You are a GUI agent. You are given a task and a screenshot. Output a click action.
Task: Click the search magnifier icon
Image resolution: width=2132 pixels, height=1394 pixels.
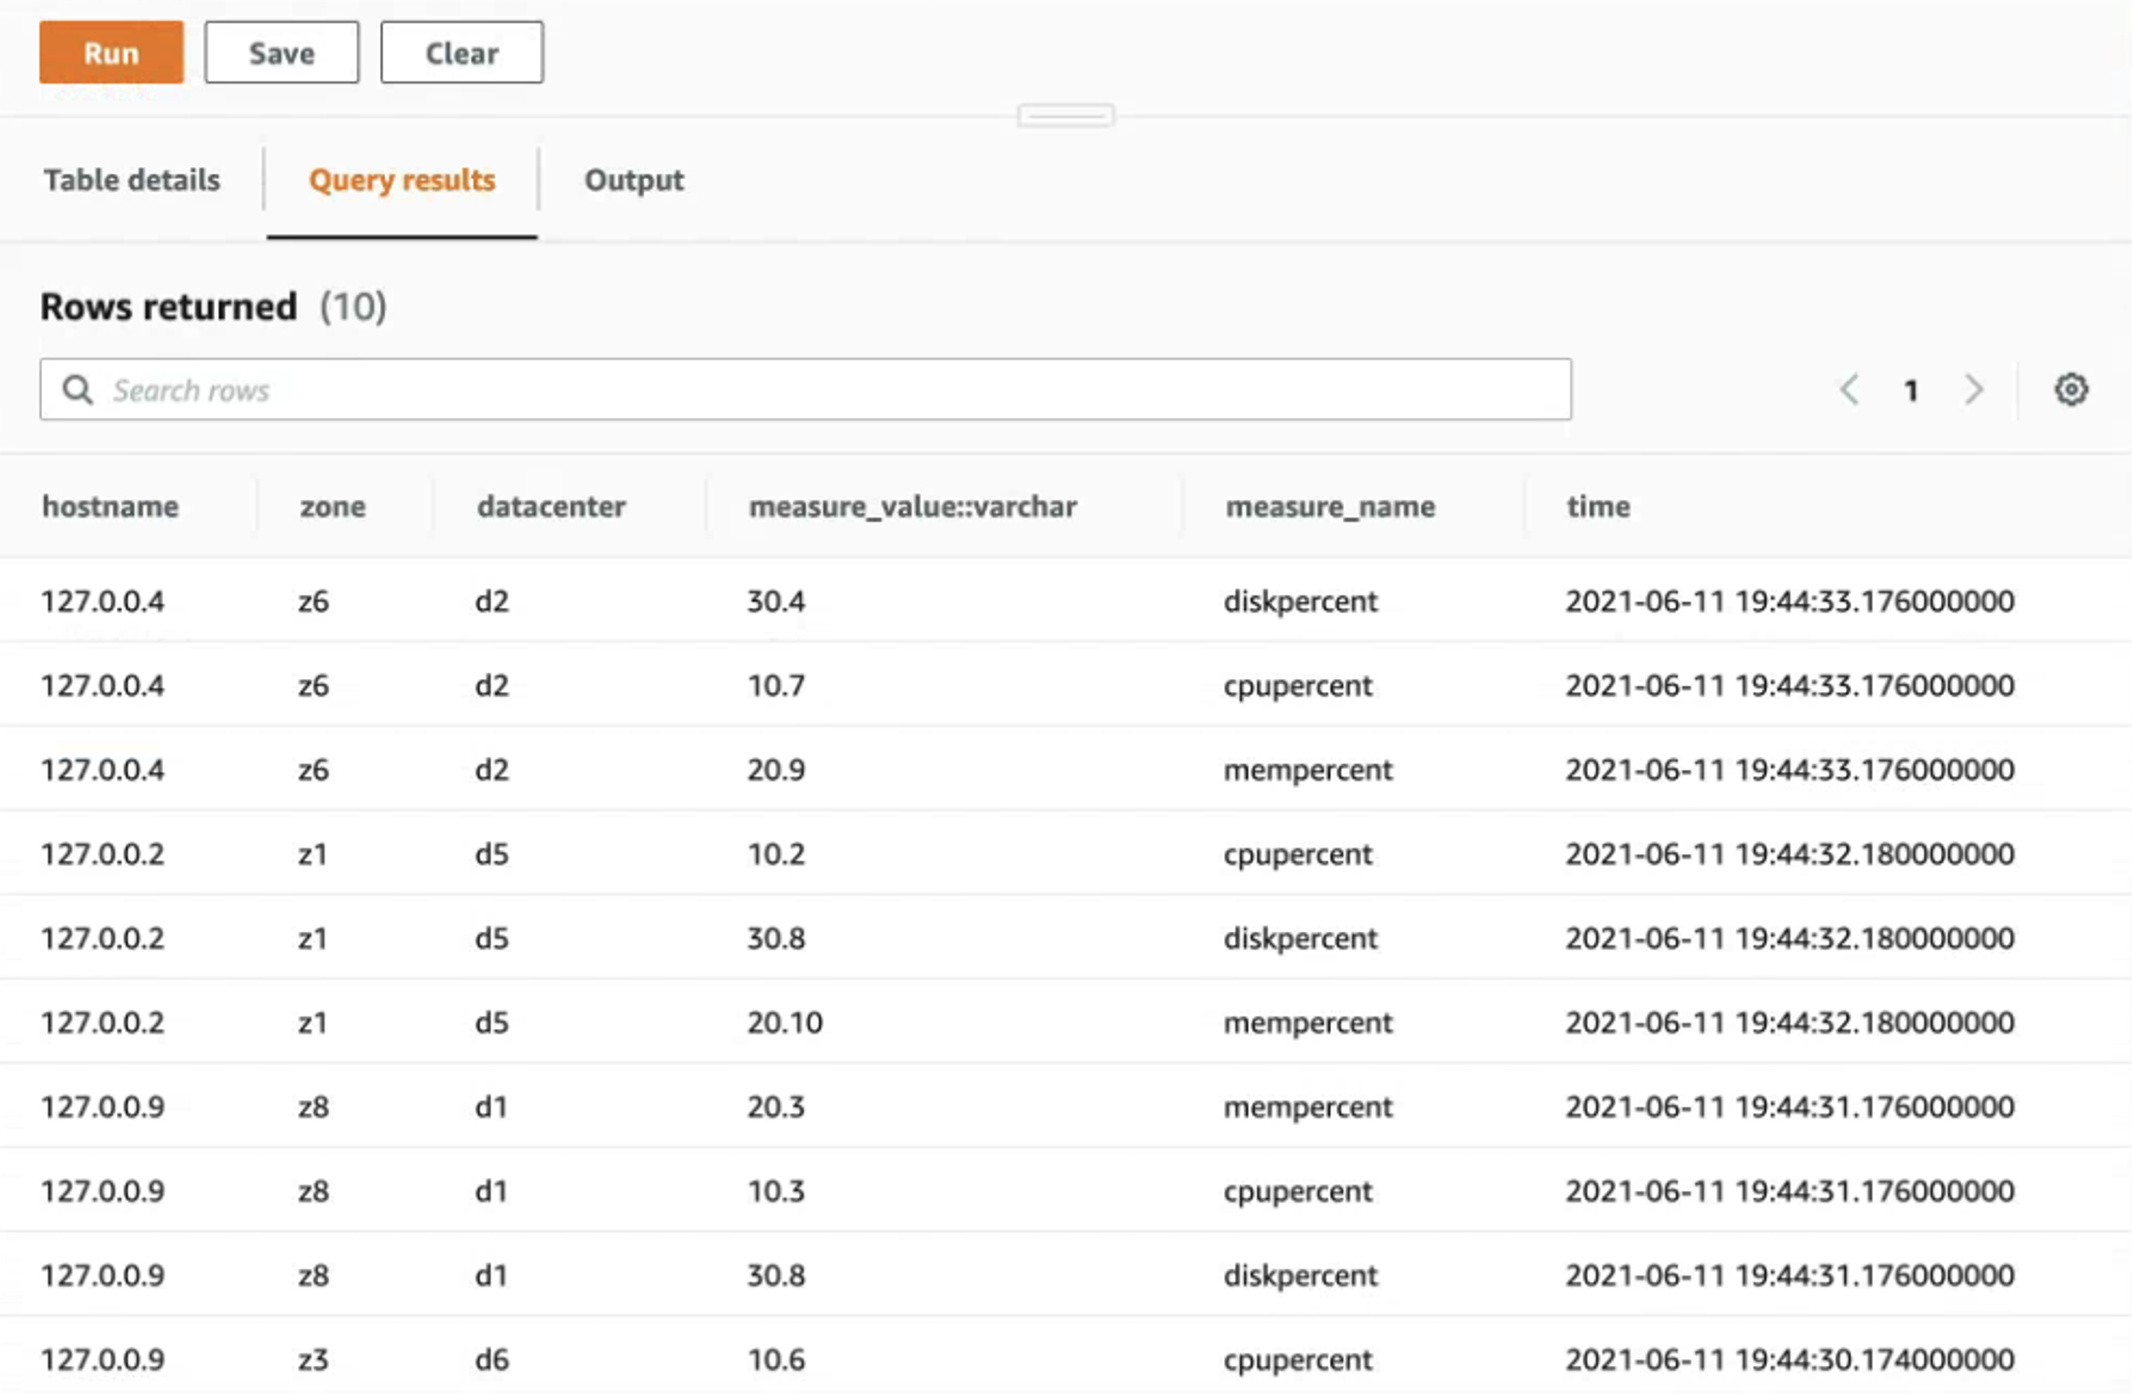point(78,390)
